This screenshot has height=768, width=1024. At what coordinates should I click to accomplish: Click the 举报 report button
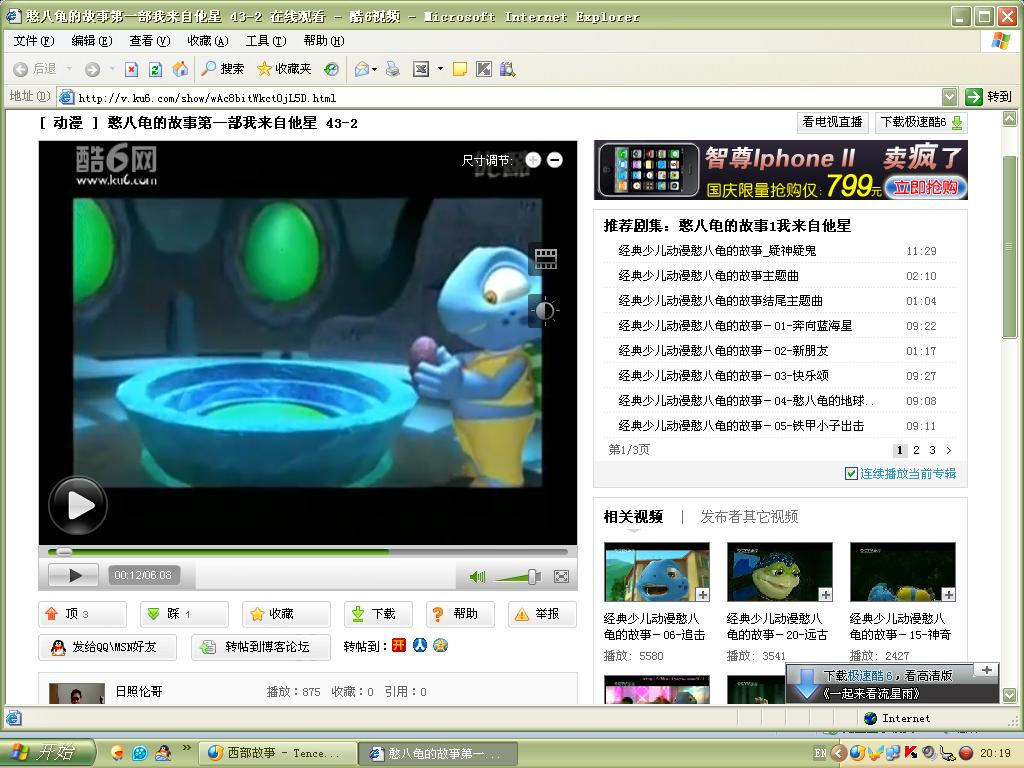(x=542, y=614)
